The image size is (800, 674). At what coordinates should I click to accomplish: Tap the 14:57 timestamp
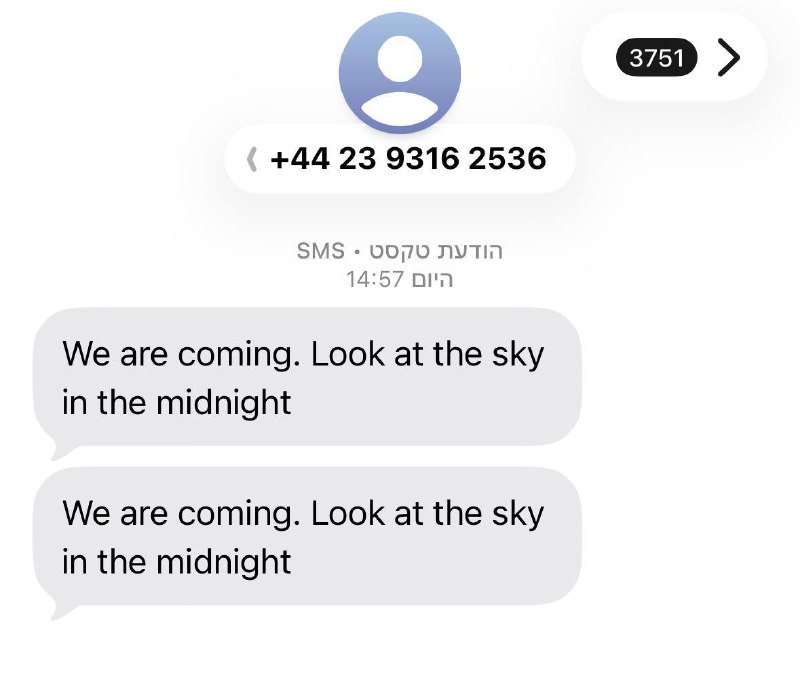click(375, 280)
